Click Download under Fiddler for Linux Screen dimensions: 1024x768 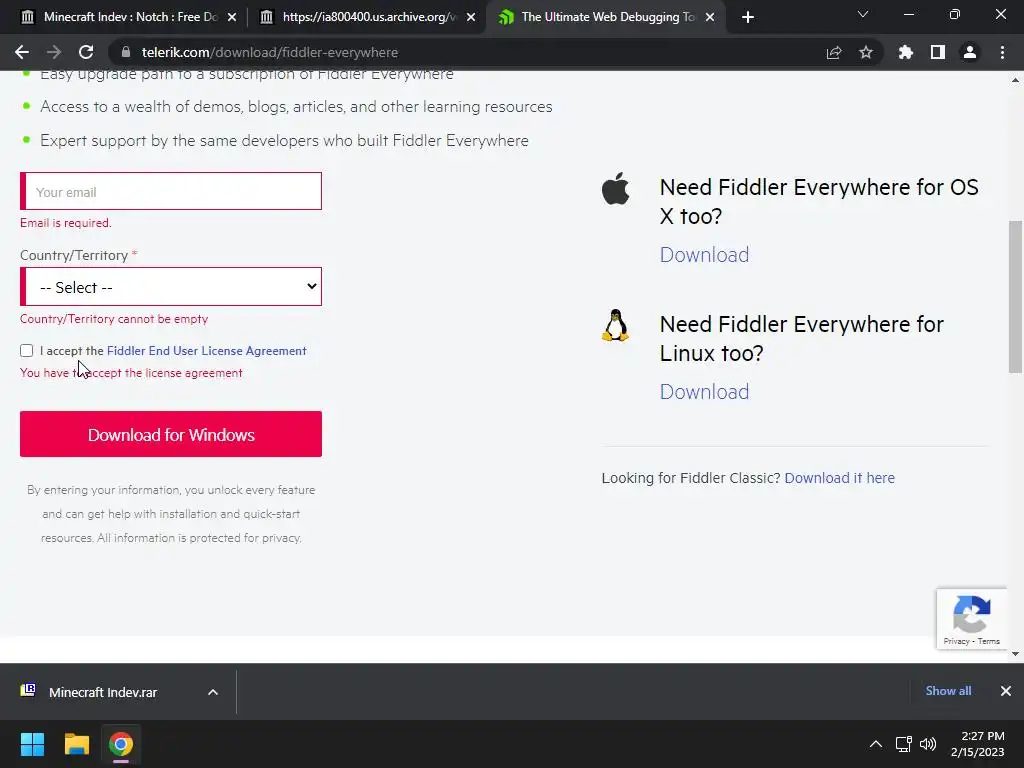(x=704, y=392)
